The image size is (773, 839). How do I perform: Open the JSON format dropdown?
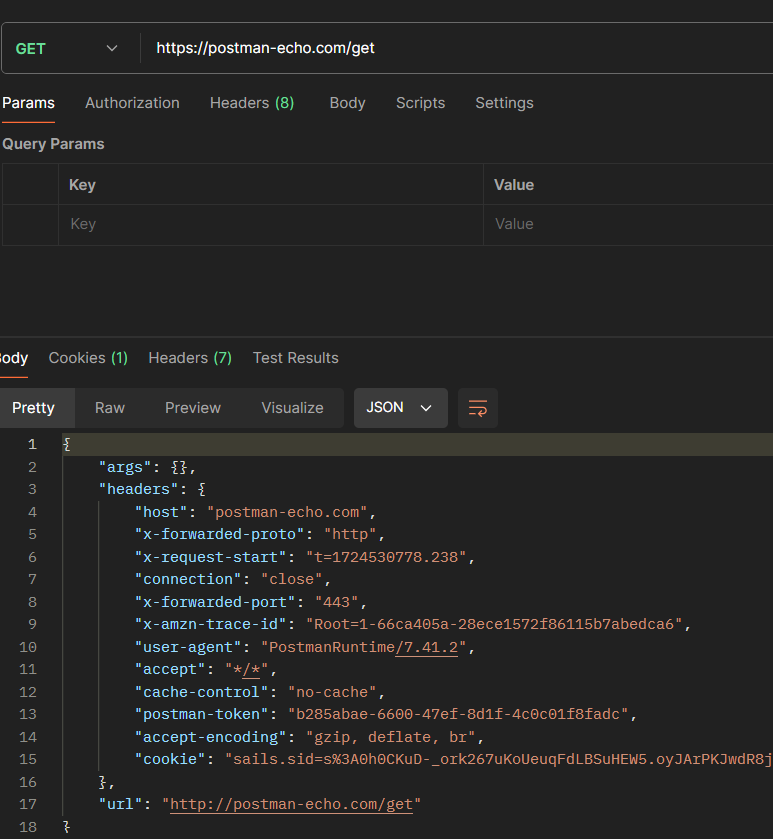pos(401,408)
